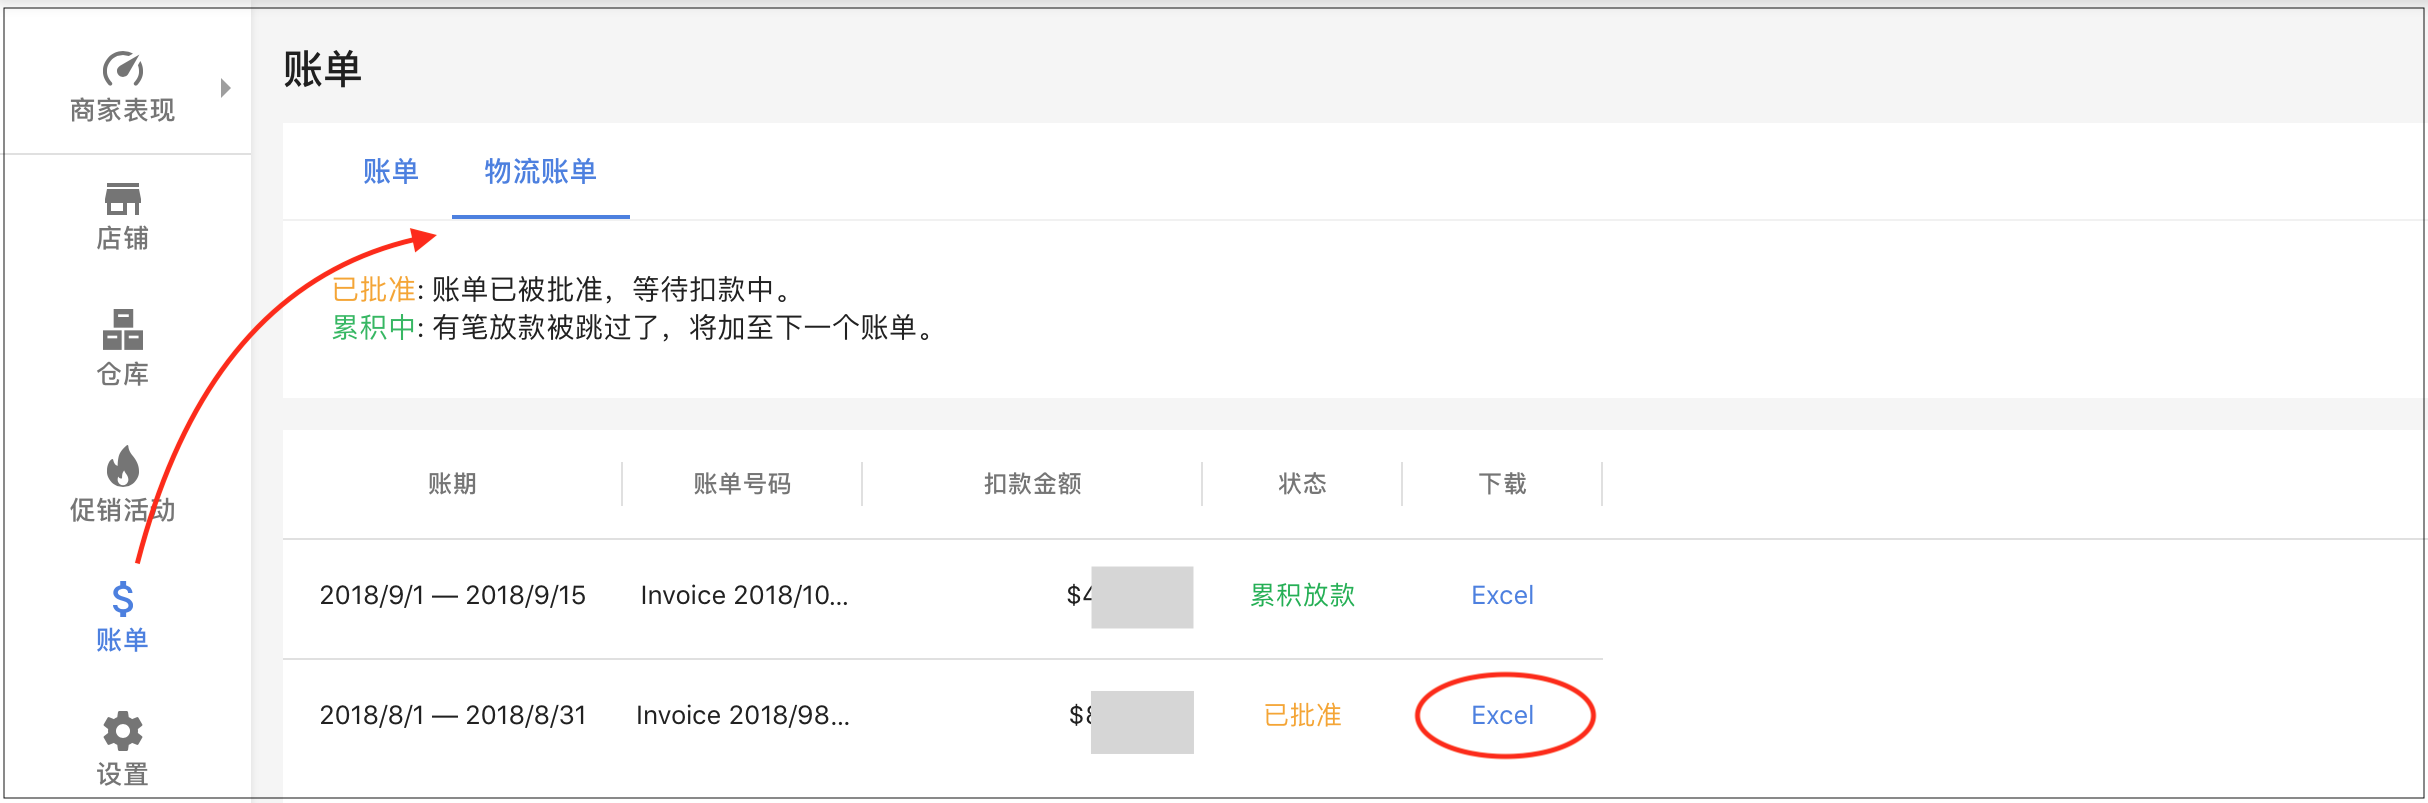Screen dimensions: 2428x803
Task: Download Excel for the September invoice
Action: [1502, 595]
